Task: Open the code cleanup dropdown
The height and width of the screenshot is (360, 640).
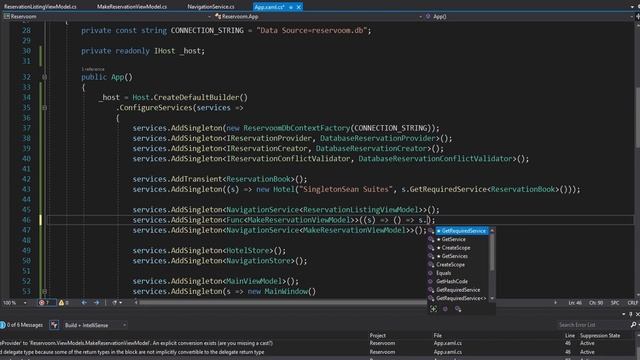Action: pos(121,303)
